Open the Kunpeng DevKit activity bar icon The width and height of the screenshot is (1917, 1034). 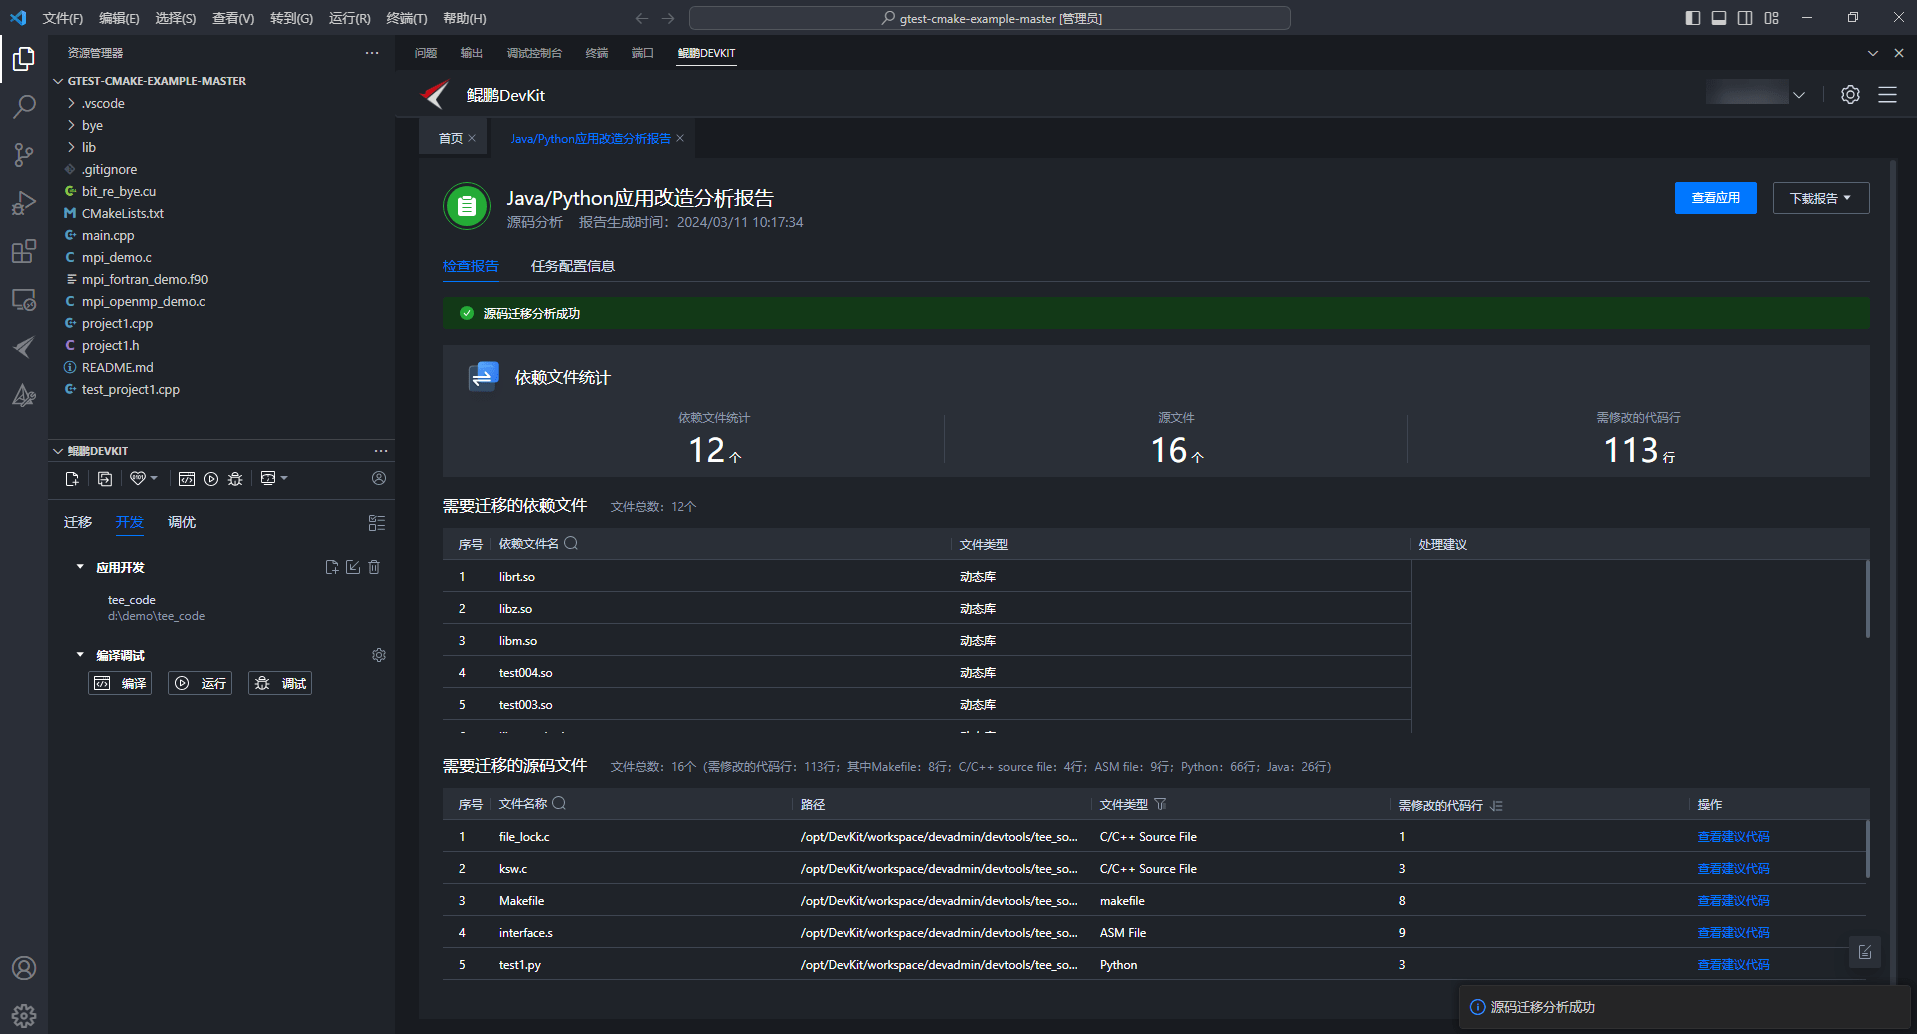pos(24,347)
